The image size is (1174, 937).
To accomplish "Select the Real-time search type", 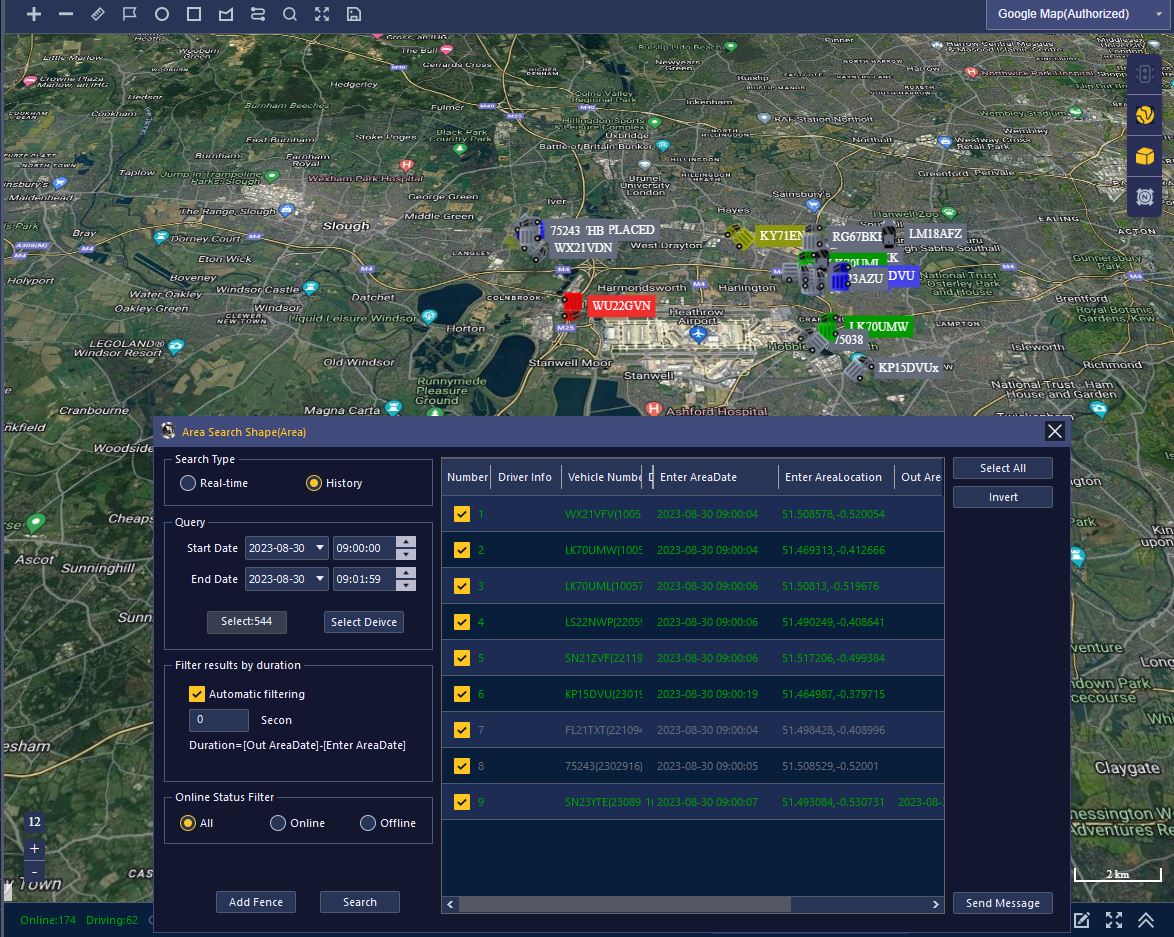I will [188, 483].
